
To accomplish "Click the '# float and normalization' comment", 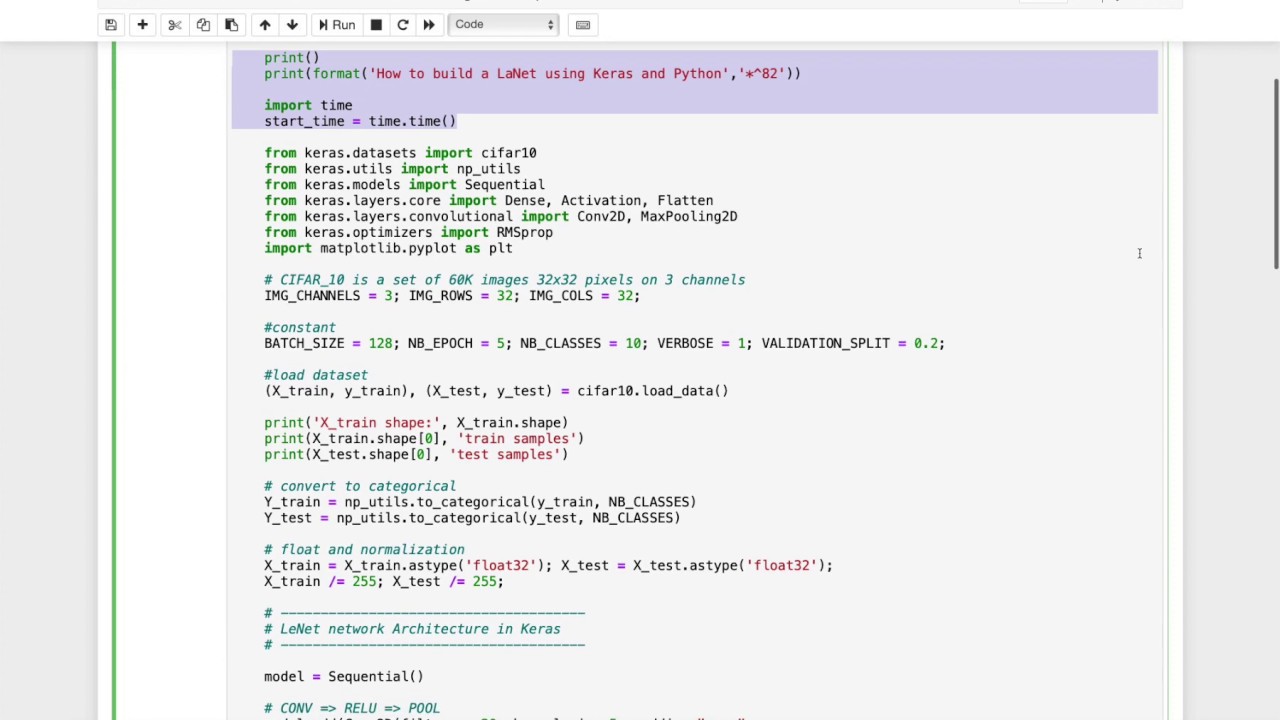I will [364, 550].
